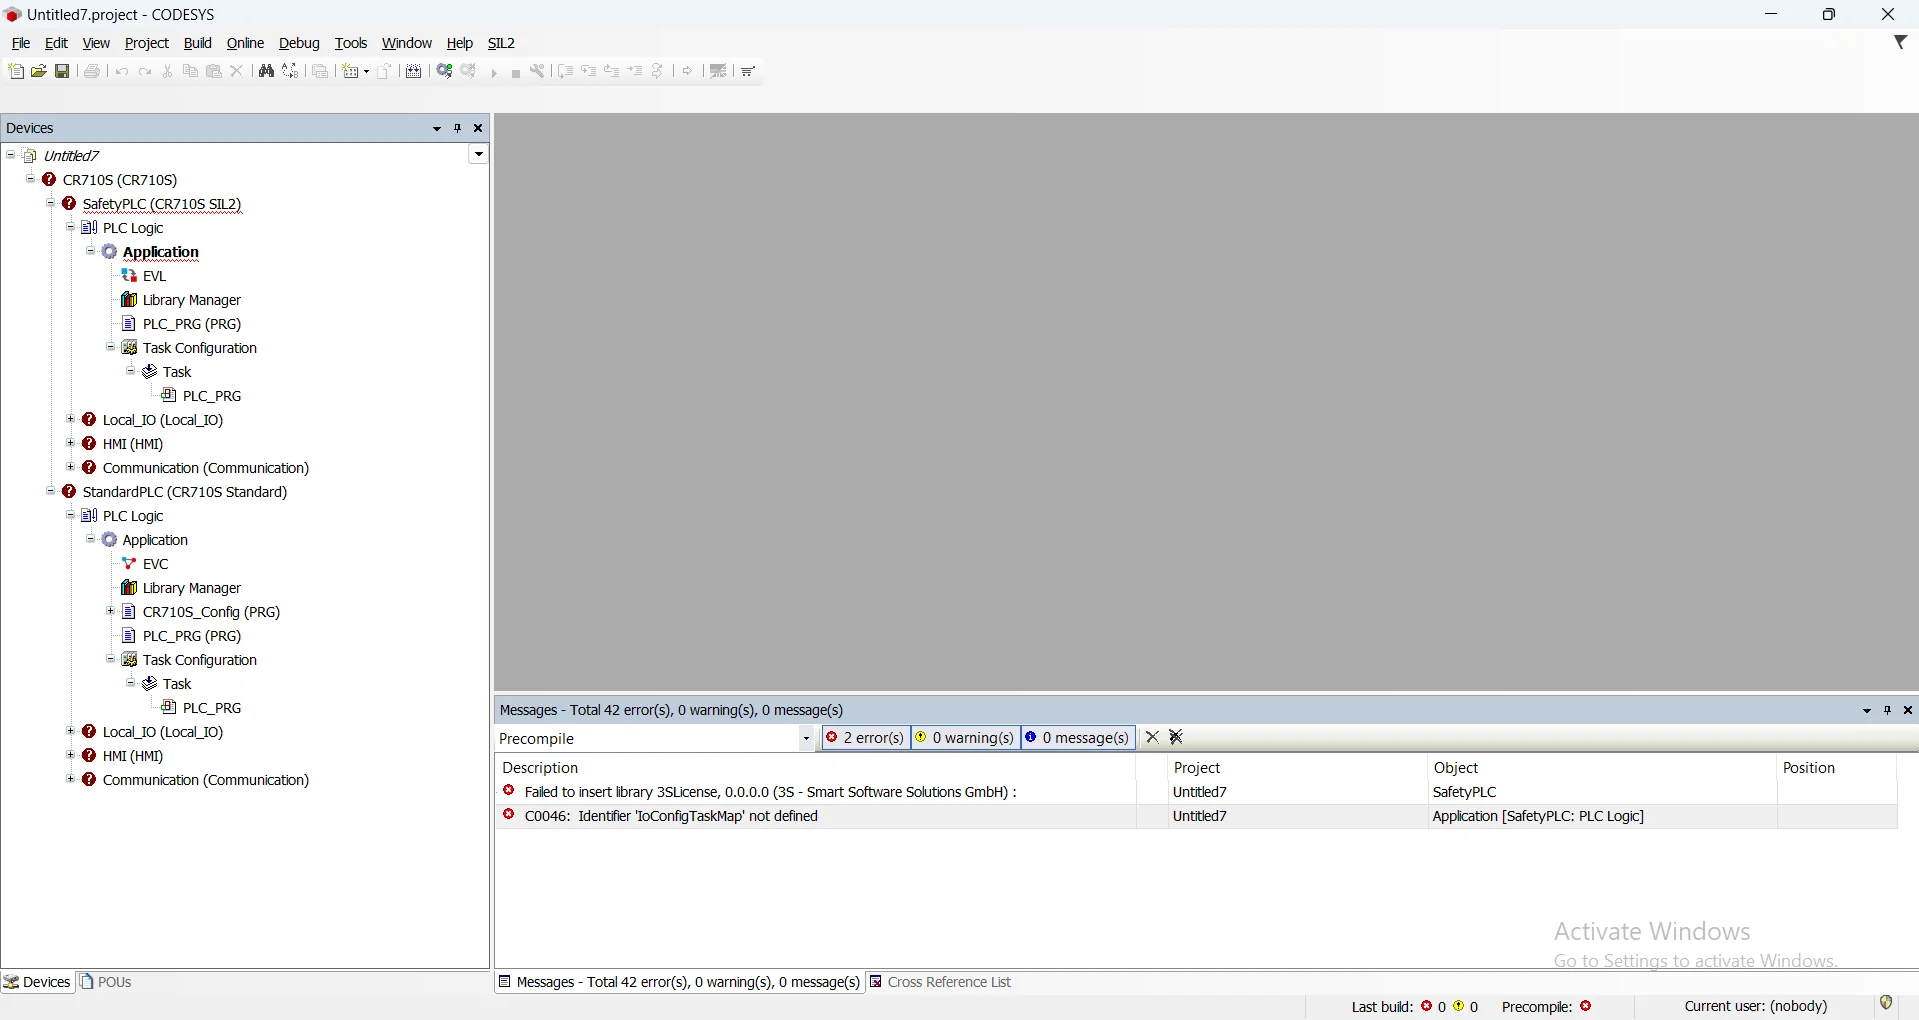Click the New Project toolbar icon
Image resolution: width=1919 pixels, height=1020 pixels.
pyautogui.click(x=16, y=71)
